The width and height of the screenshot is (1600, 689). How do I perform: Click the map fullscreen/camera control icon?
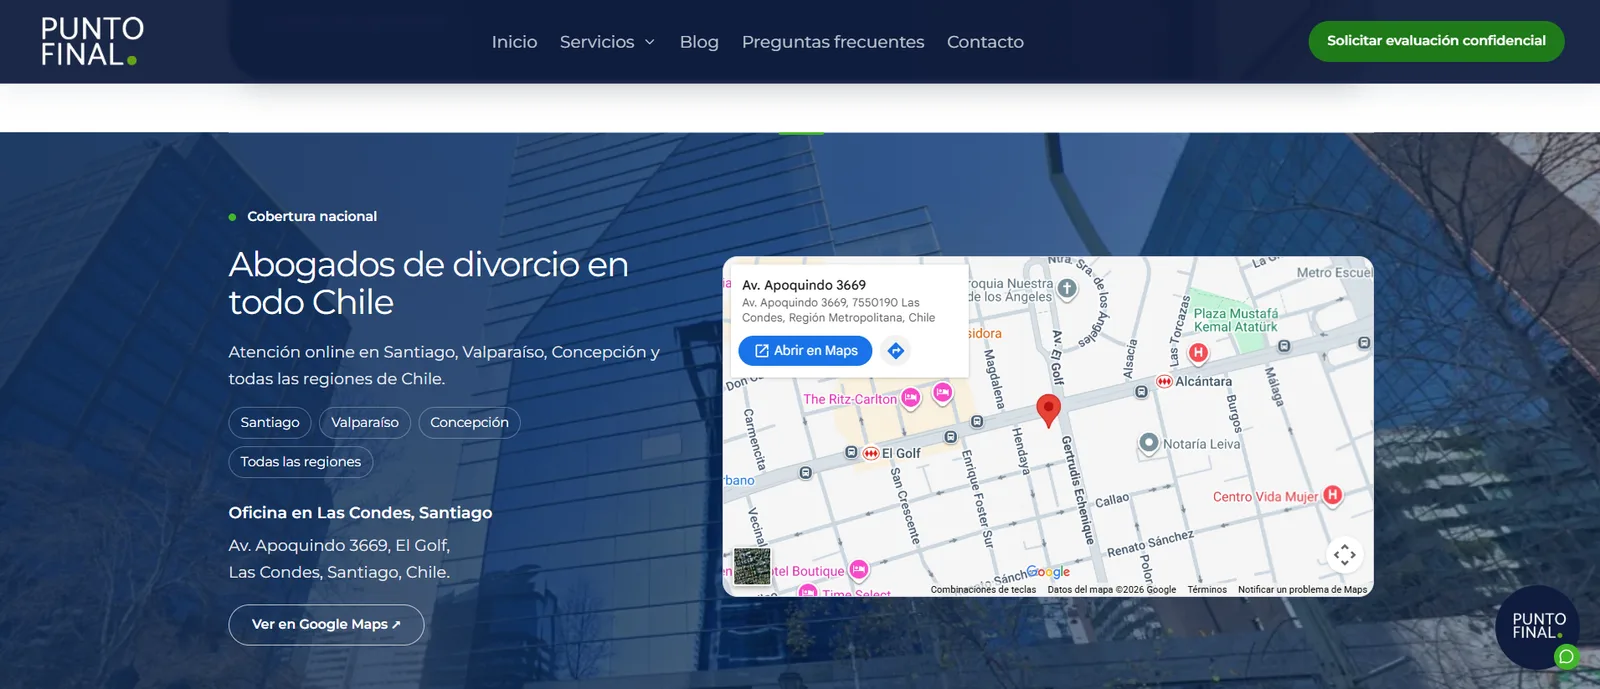pyautogui.click(x=1345, y=554)
